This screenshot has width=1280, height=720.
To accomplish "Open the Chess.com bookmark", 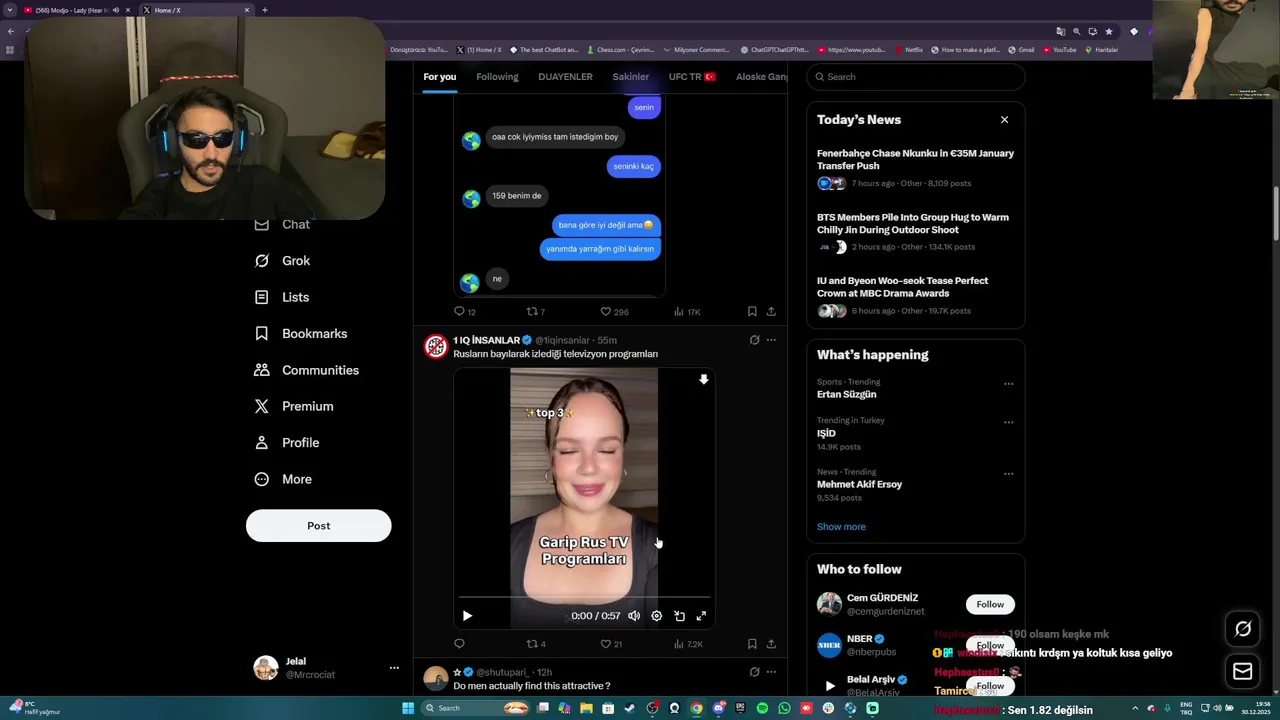I will (620, 50).
